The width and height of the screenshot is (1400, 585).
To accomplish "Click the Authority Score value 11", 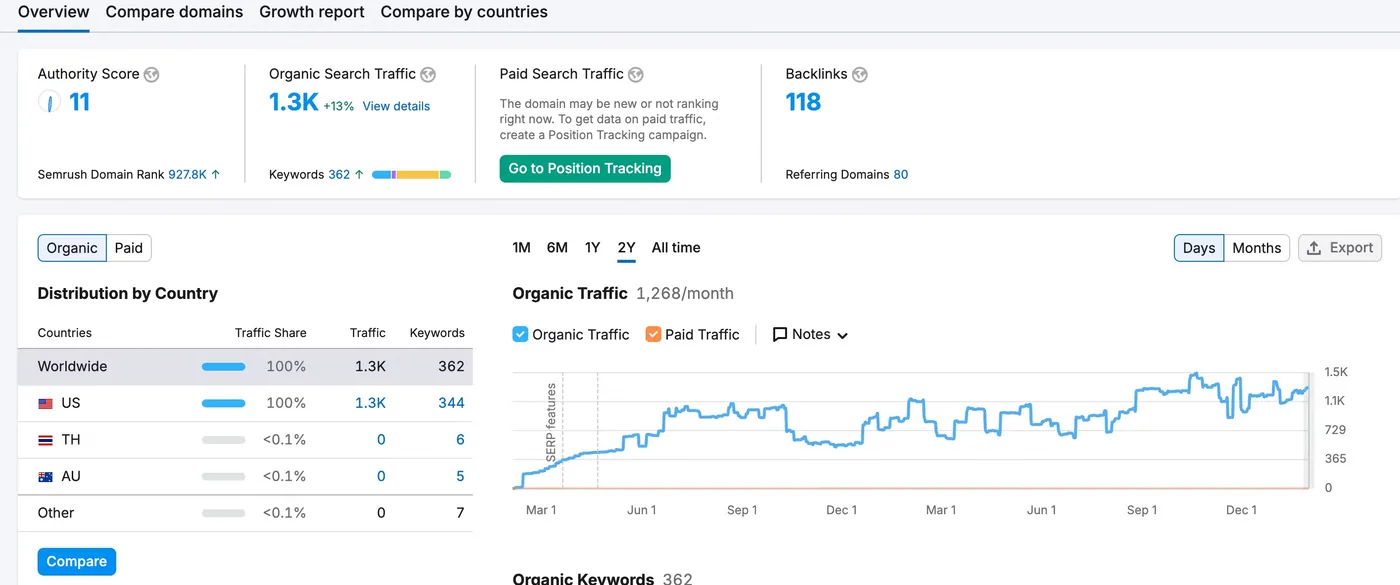I will tap(79, 102).
